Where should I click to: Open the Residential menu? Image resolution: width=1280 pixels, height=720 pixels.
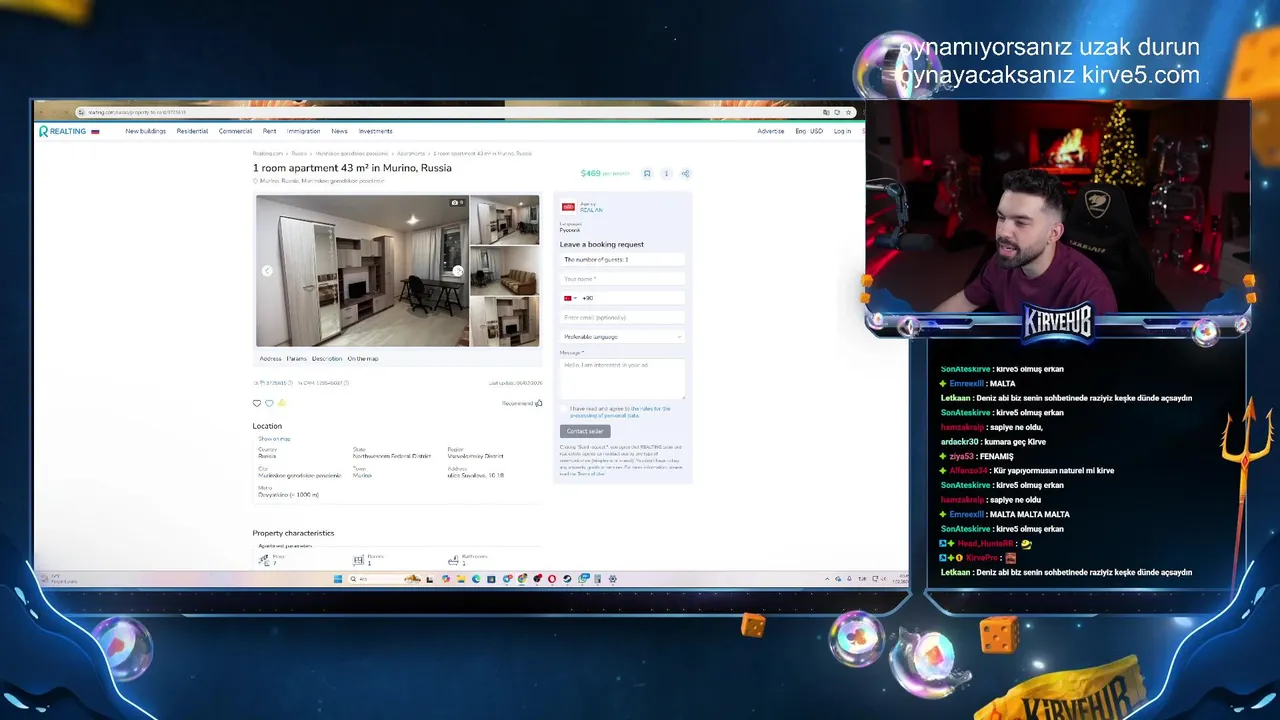tap(192, 131)
